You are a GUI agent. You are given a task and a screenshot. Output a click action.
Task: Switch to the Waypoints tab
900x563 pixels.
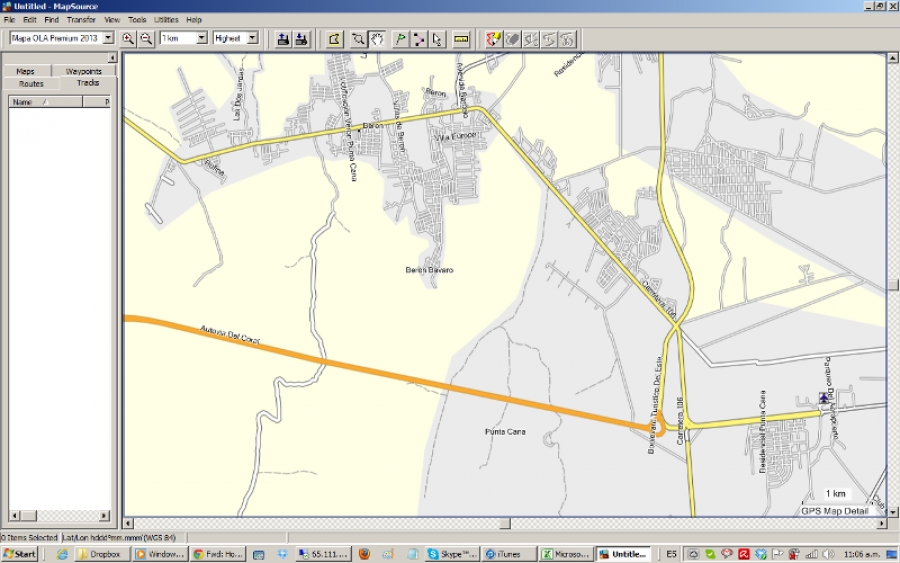(84, 71)
